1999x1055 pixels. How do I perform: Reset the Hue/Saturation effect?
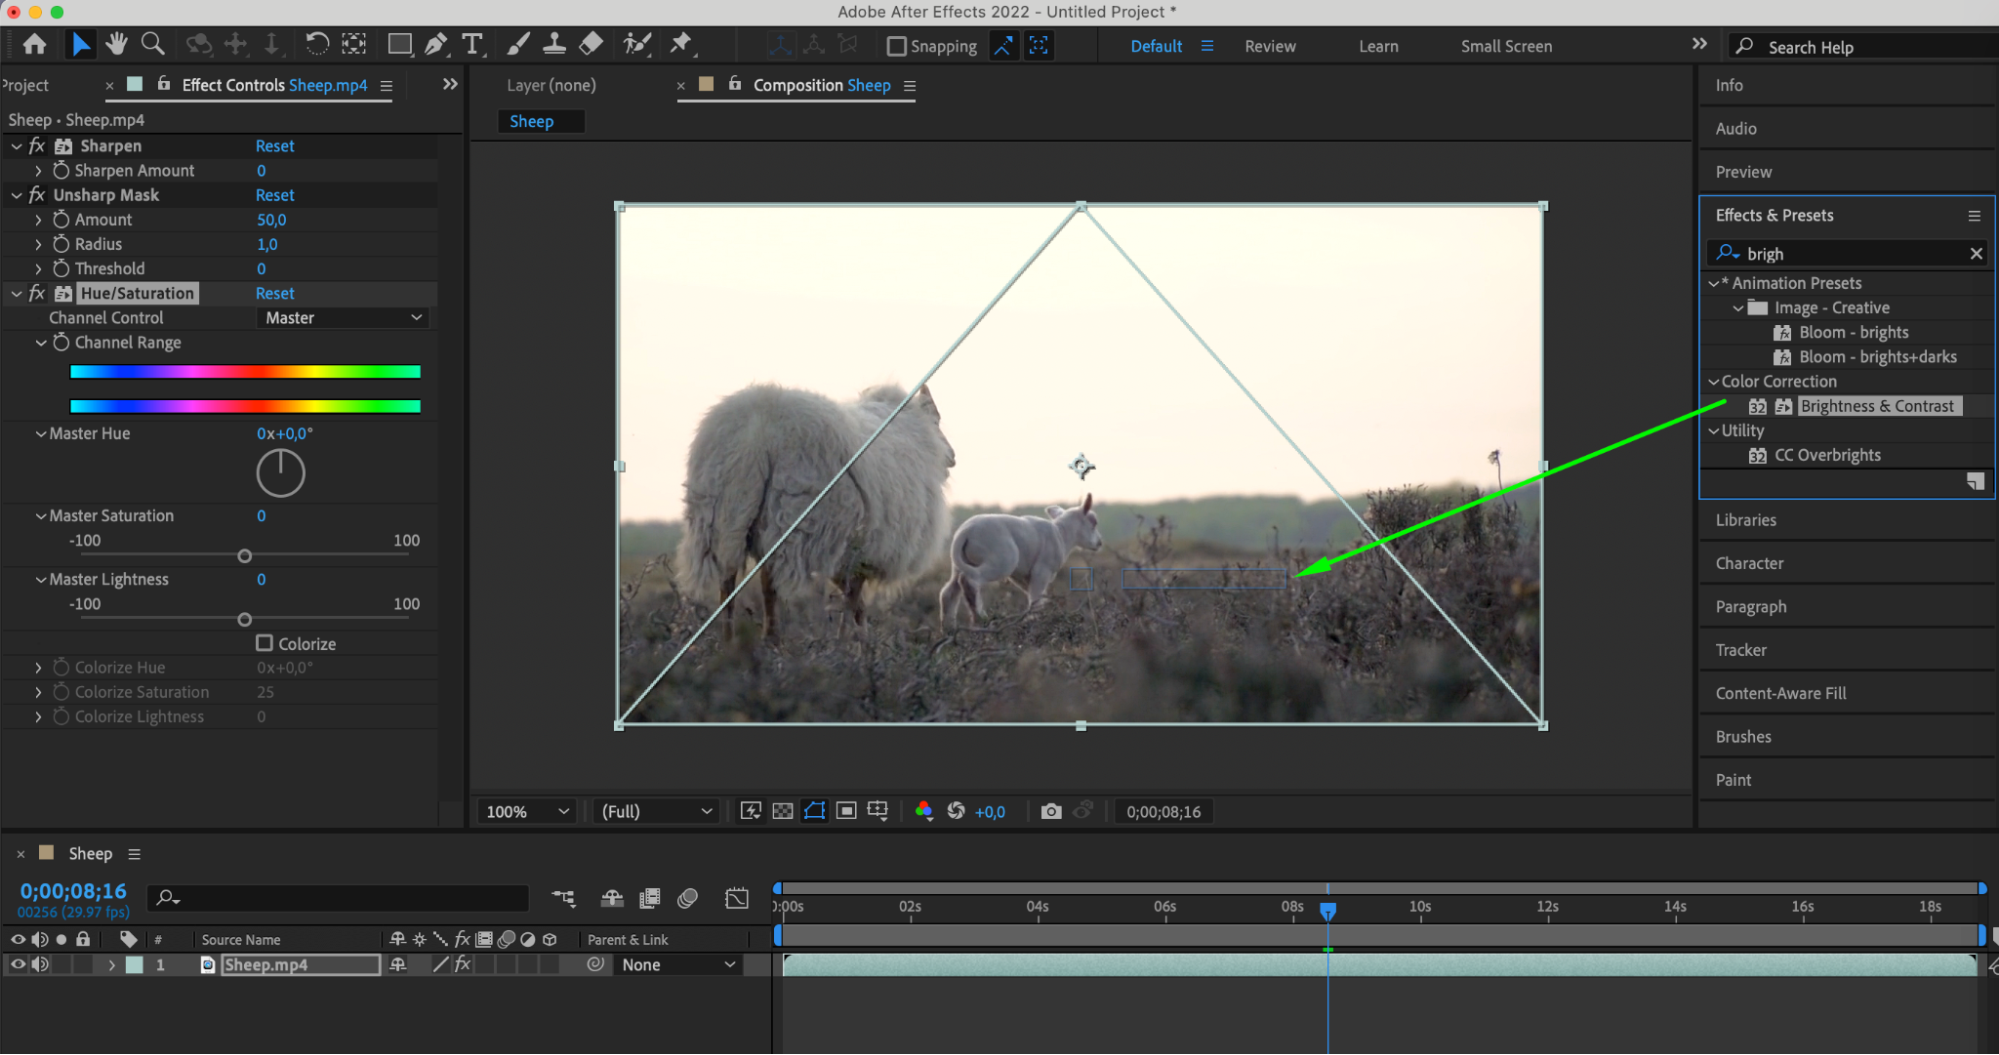tap(275, 293)
